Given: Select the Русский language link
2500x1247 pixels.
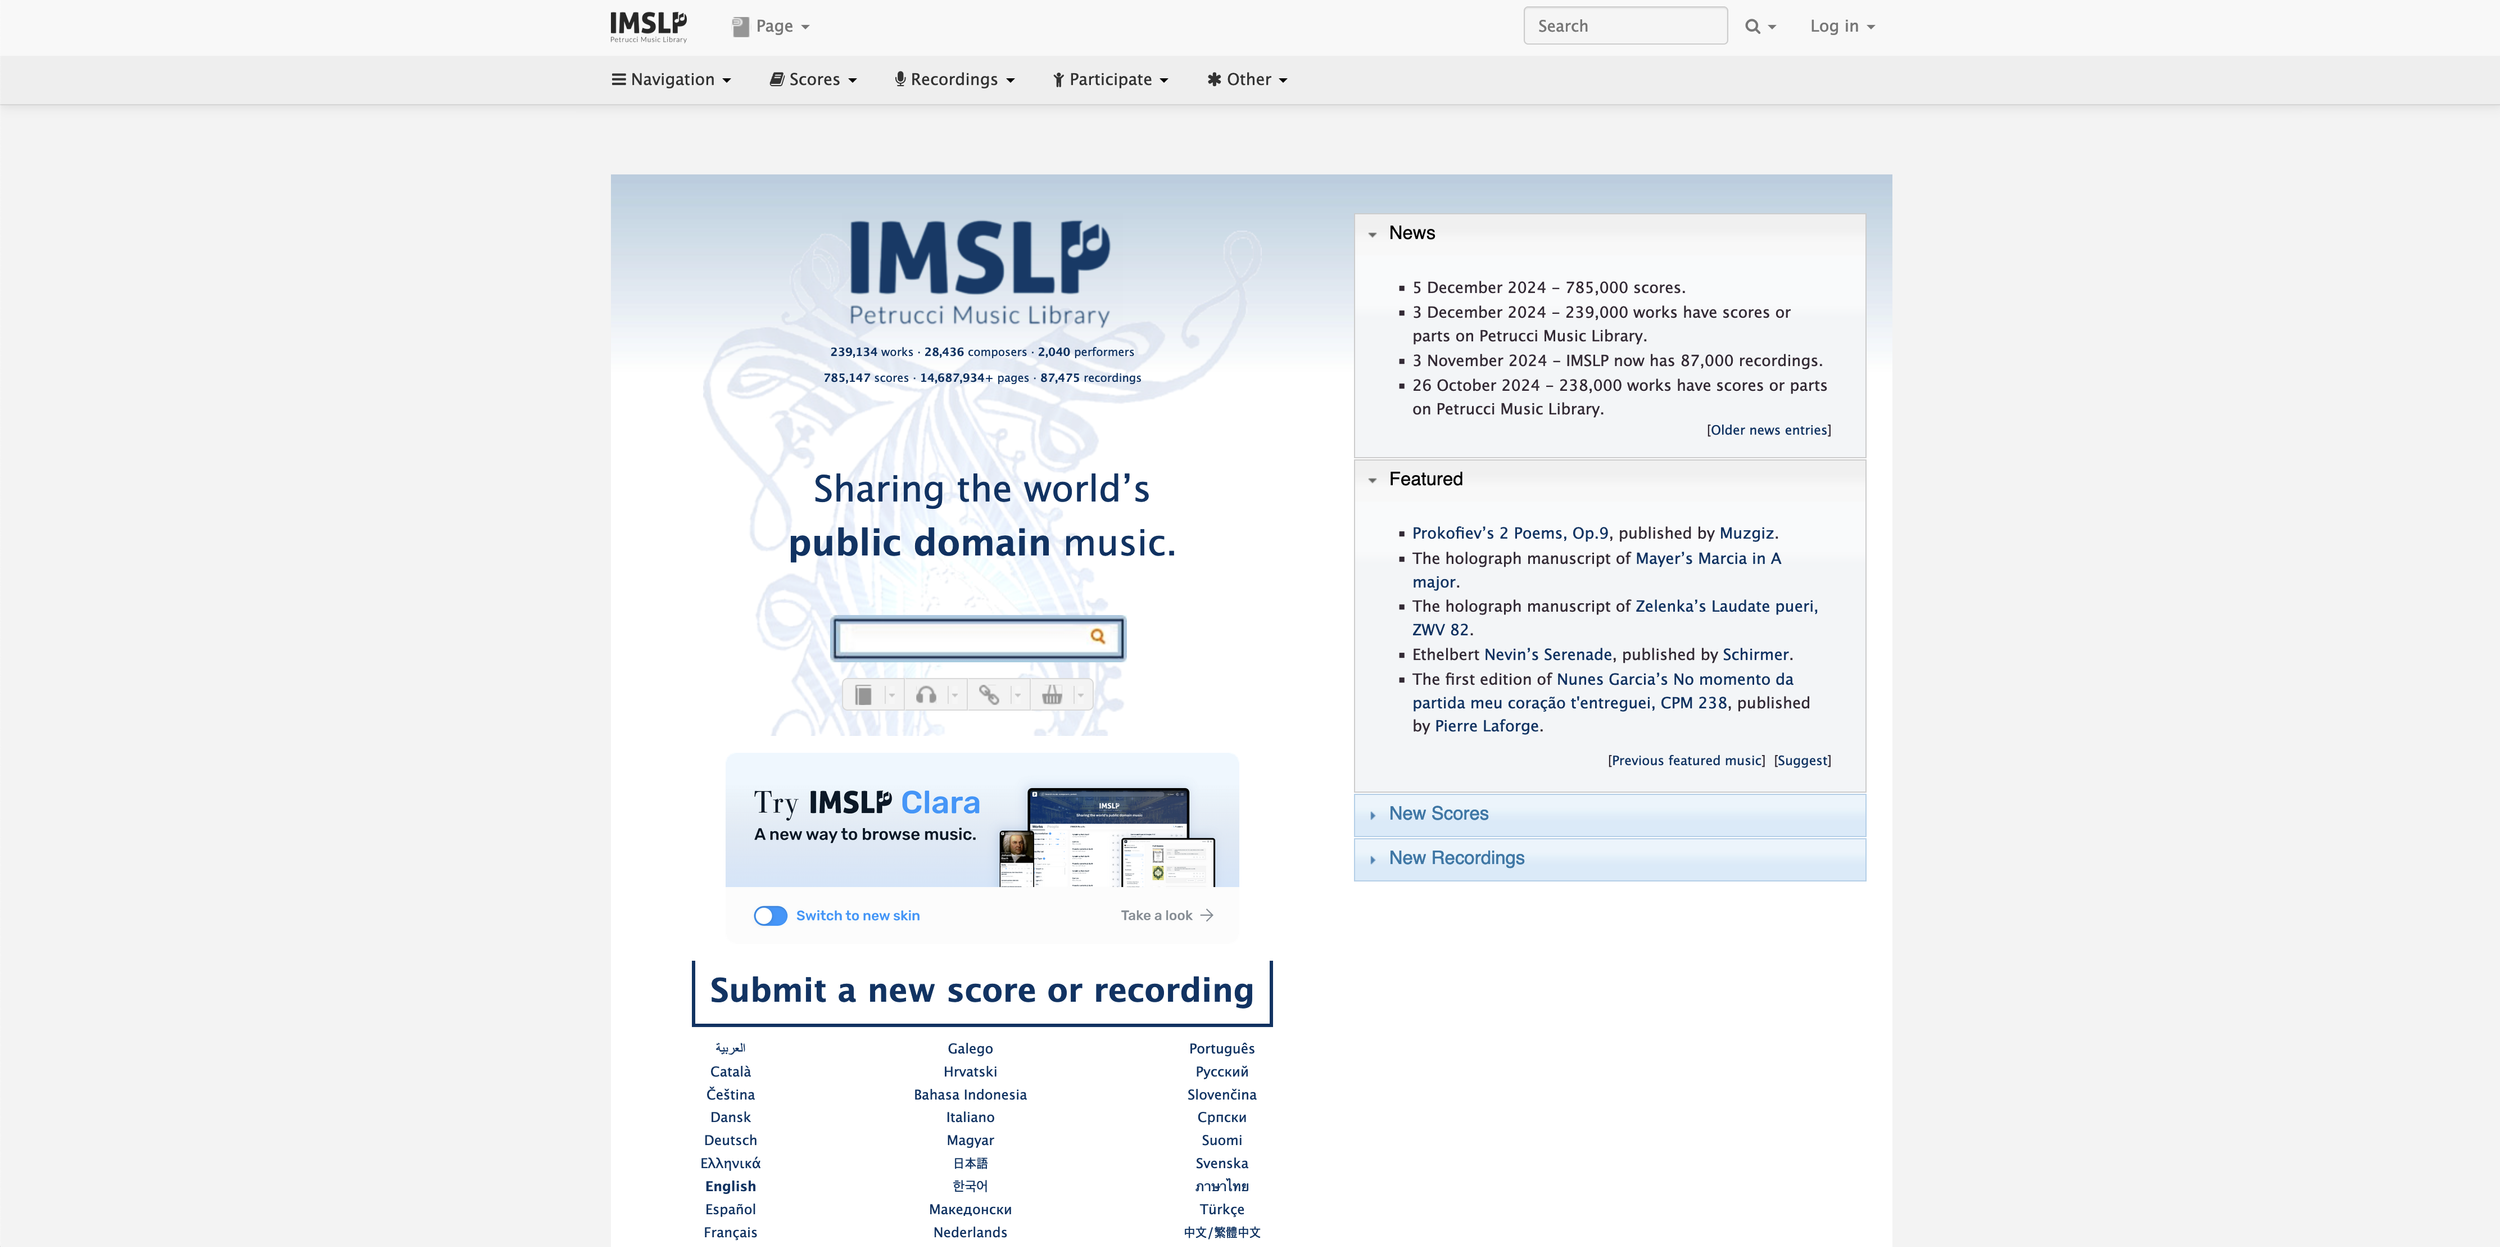Looking at the screenshot, I should [x=1222, y=1071].
